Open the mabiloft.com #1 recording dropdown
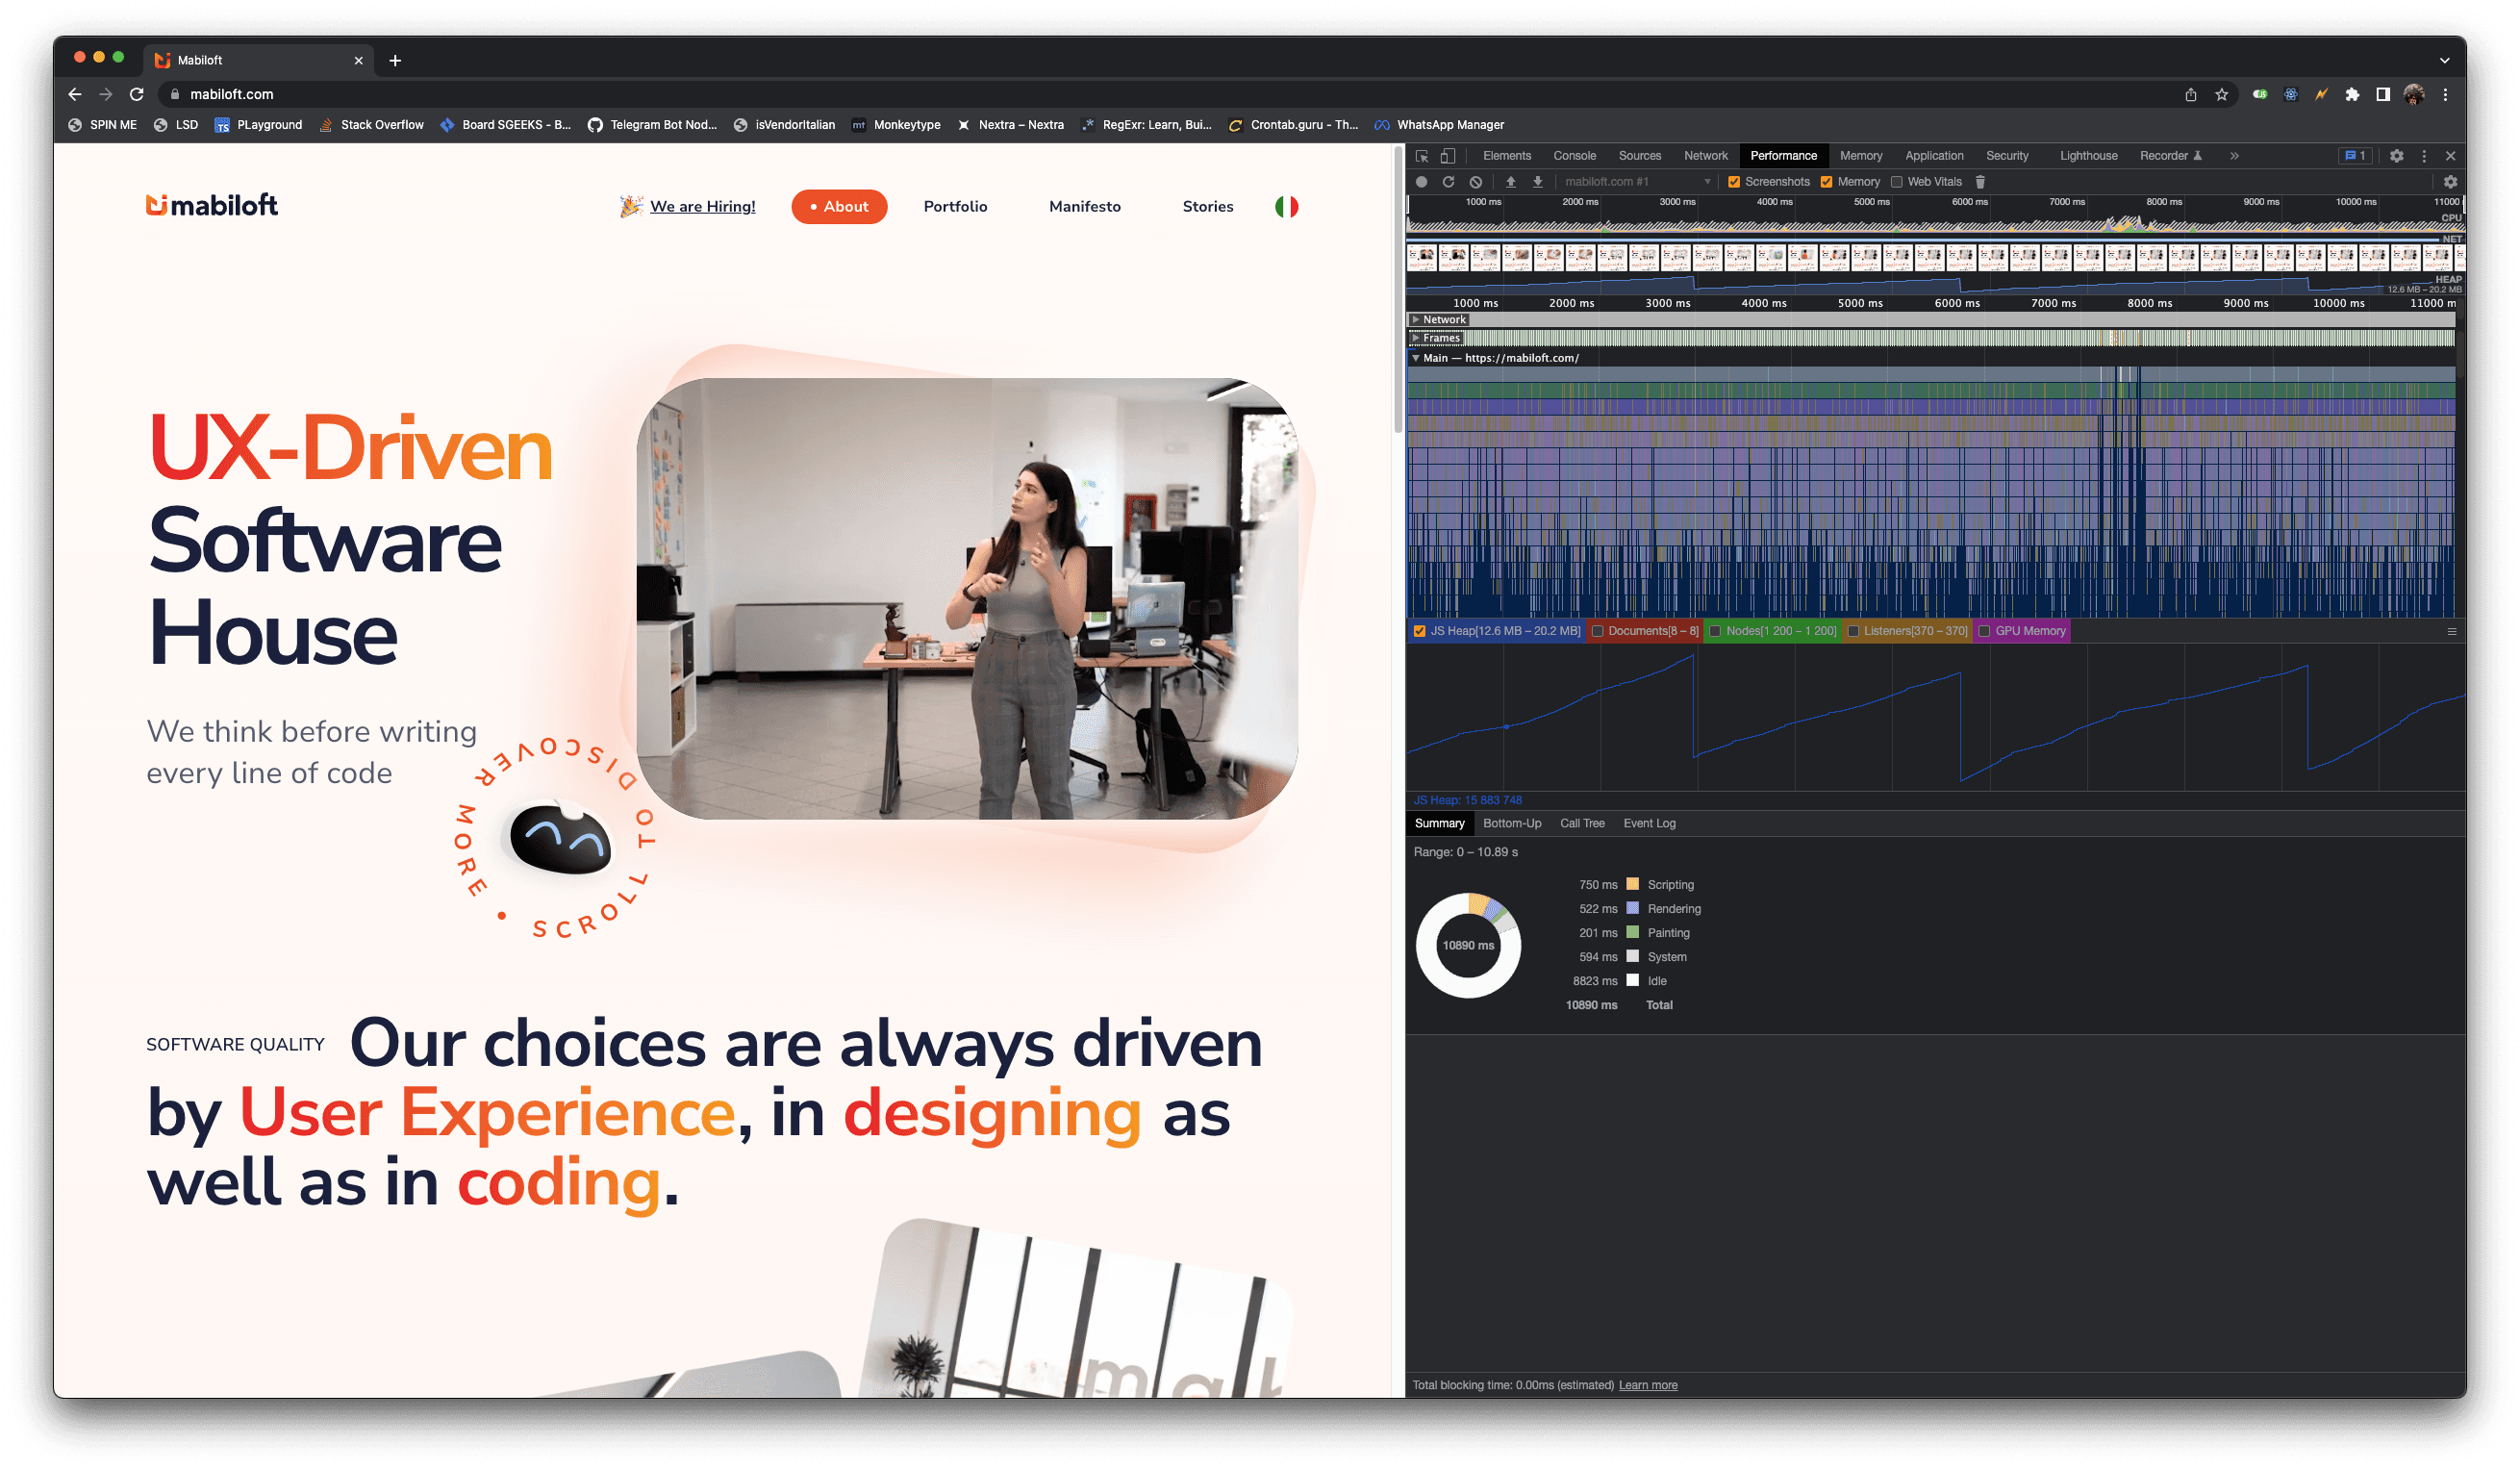 pyautogui.click(x=1637, y=182)
